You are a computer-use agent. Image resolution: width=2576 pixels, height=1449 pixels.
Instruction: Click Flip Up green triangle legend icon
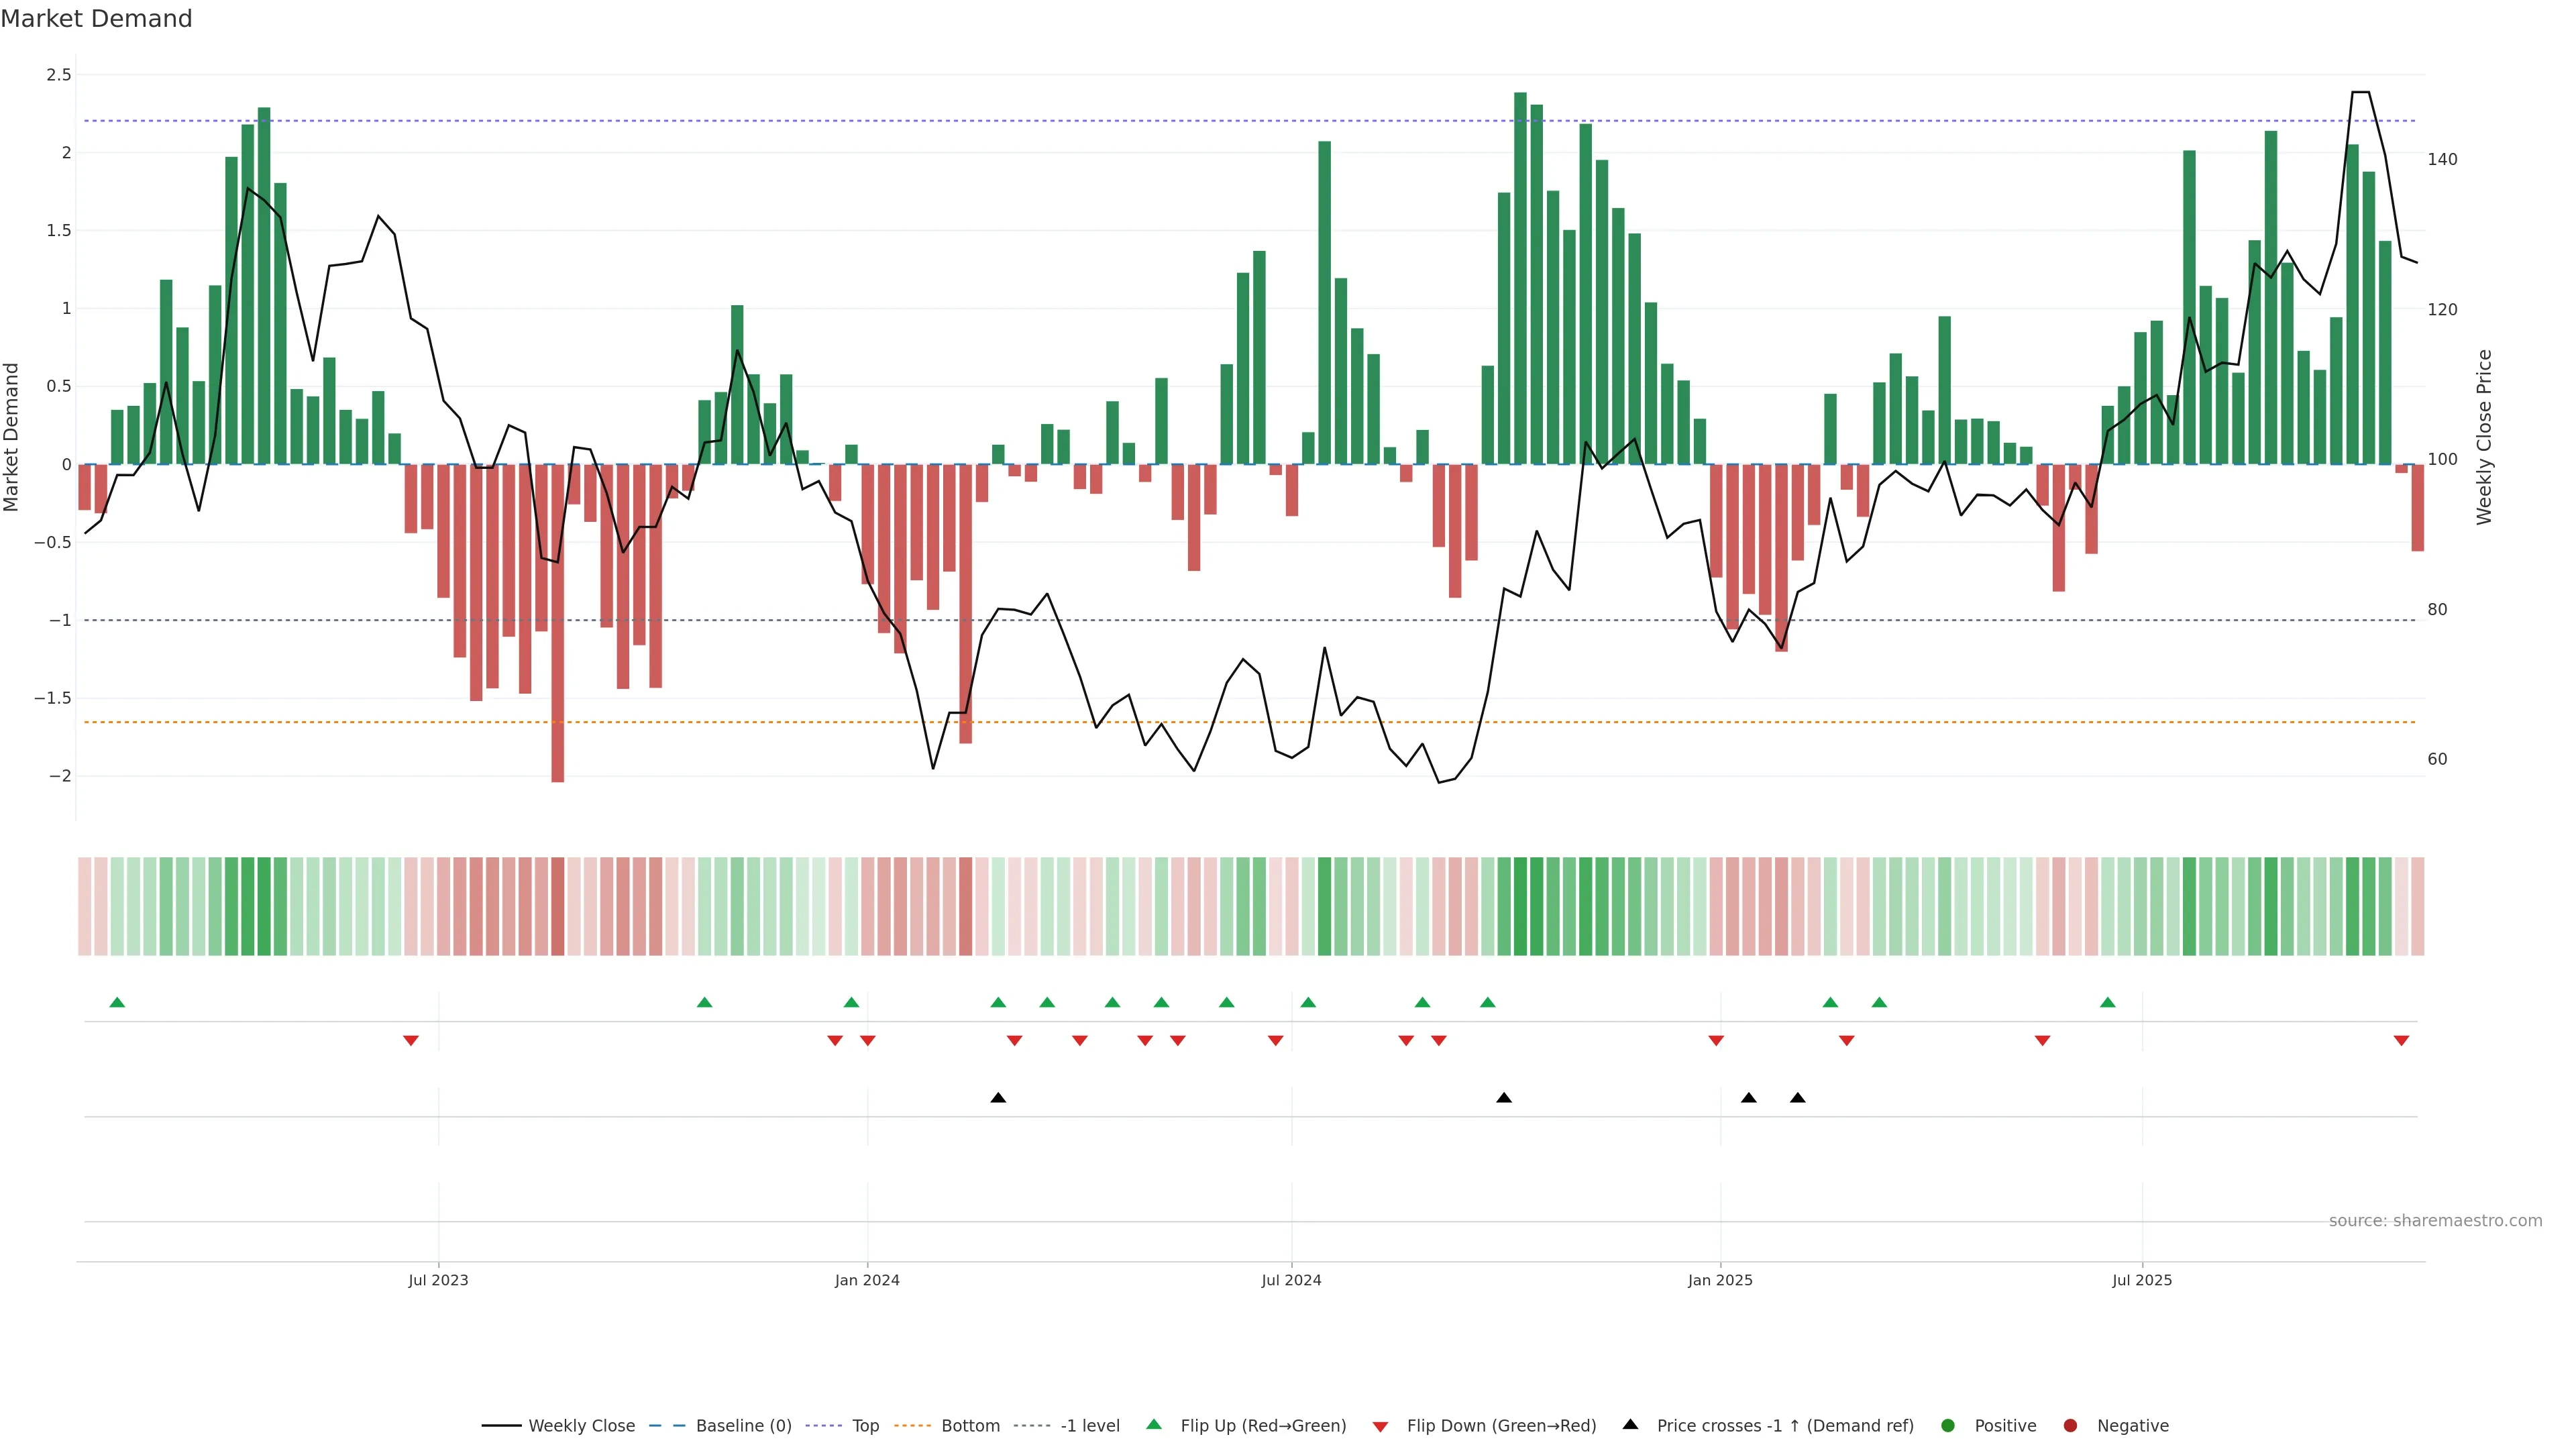[x=1154, y=1425]
